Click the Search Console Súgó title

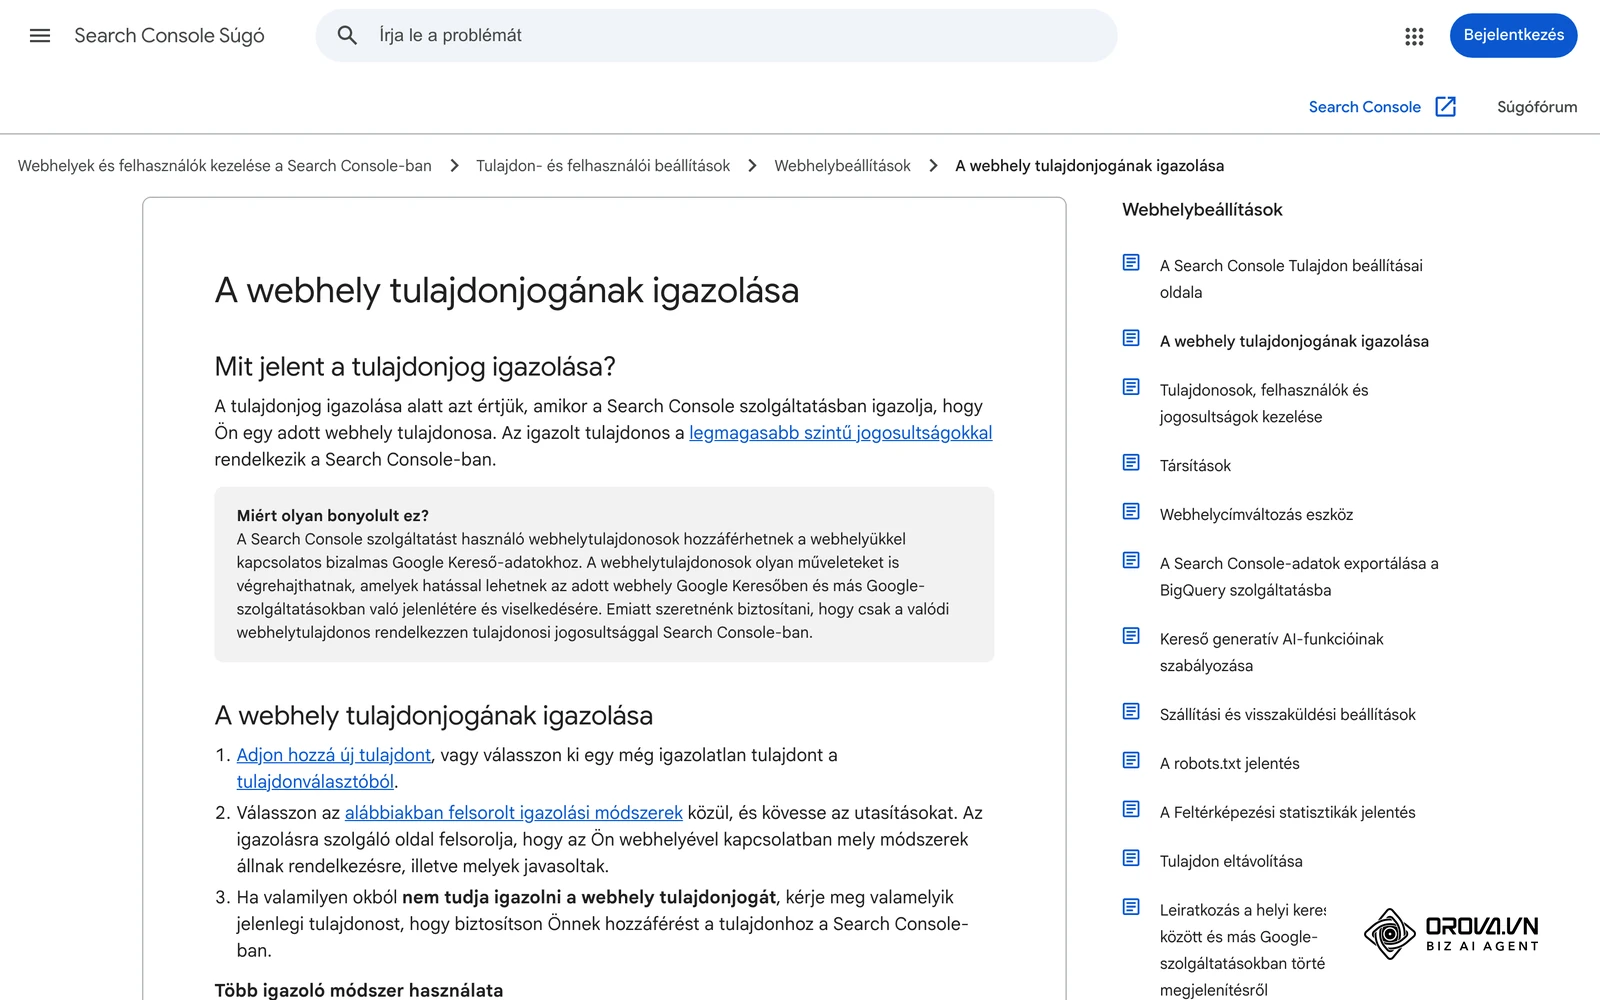[x=169, y=36]
